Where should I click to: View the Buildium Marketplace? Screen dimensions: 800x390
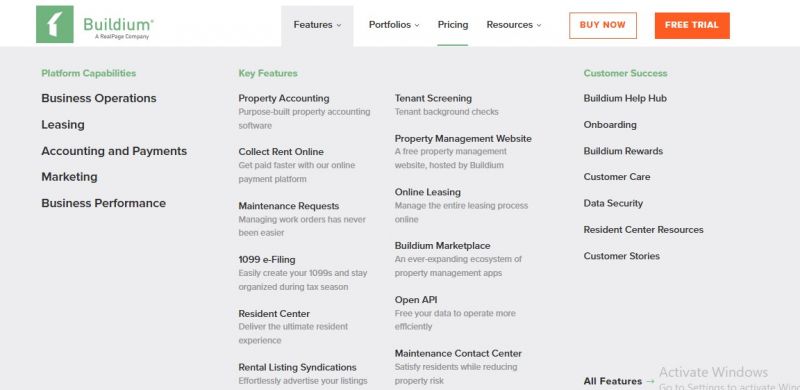(442, 246)
